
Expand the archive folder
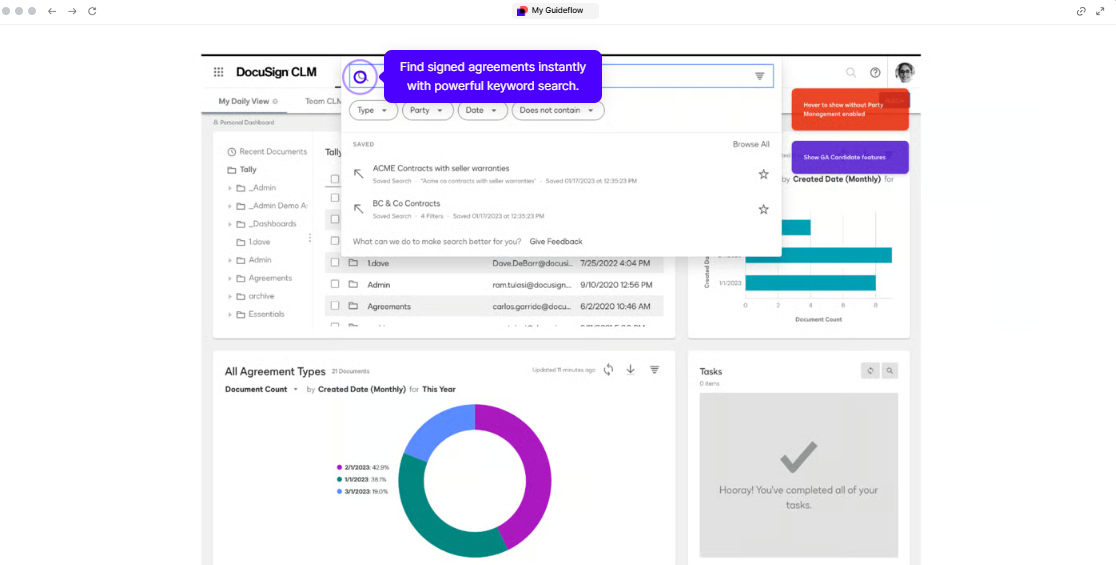[230, 296]
